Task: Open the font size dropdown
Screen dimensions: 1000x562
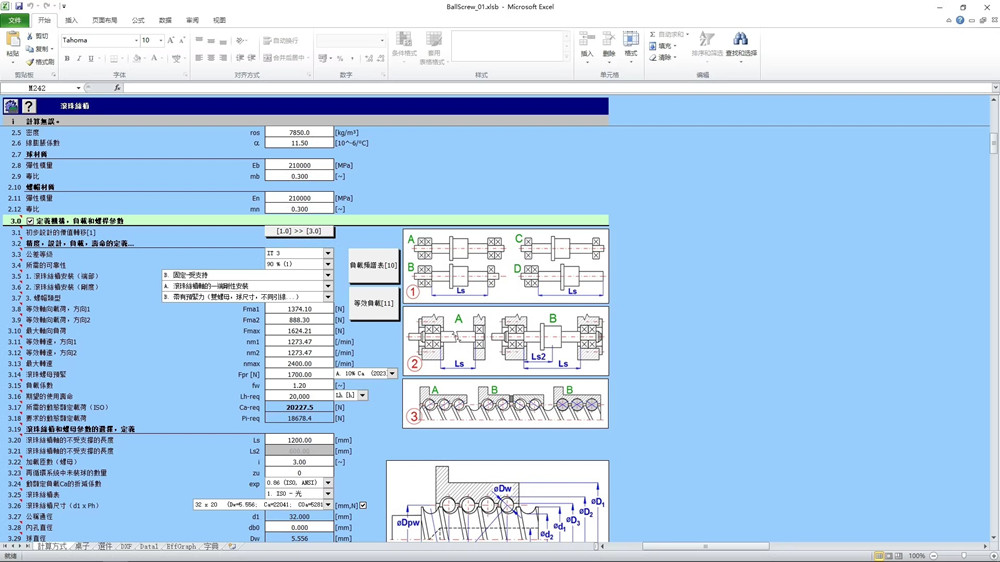Action: tap(161, 40)
